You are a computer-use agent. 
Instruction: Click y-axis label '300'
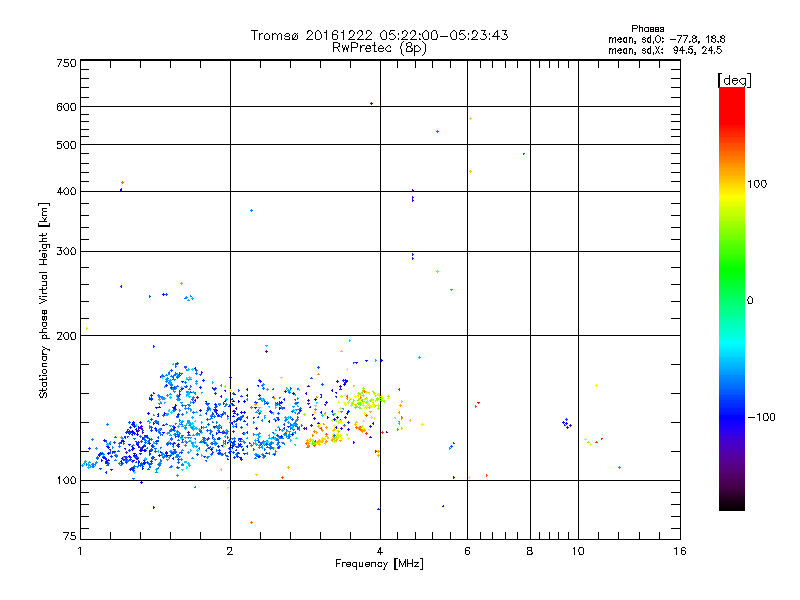coord(66,251)
